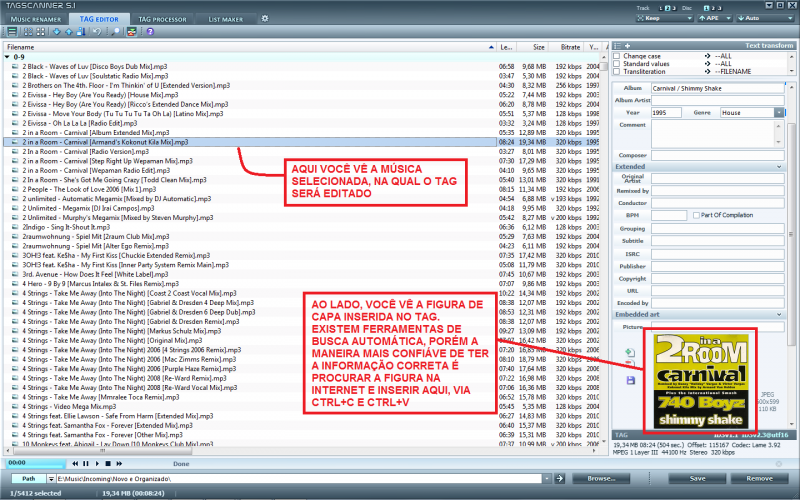Click the rewind playback button
This screenshot has width=800, height=500.
click(75, 464)
